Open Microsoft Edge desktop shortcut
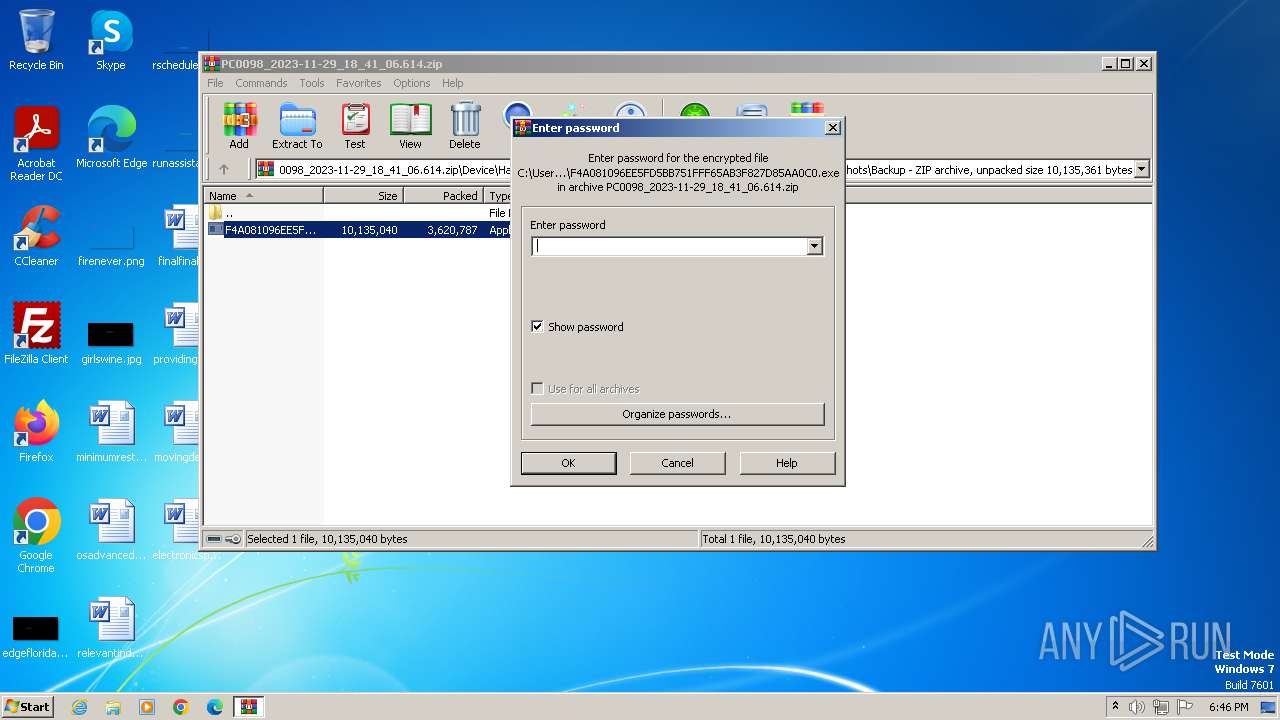 [111, 139]
